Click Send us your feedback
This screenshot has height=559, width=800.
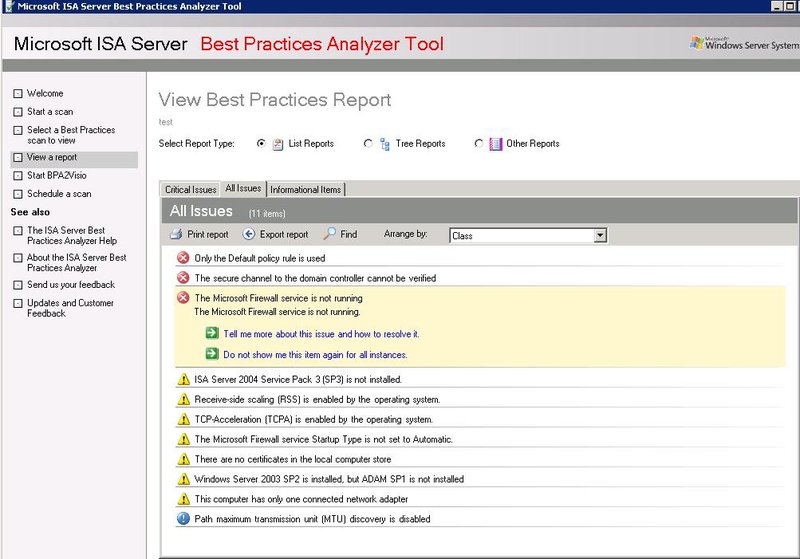71,285
